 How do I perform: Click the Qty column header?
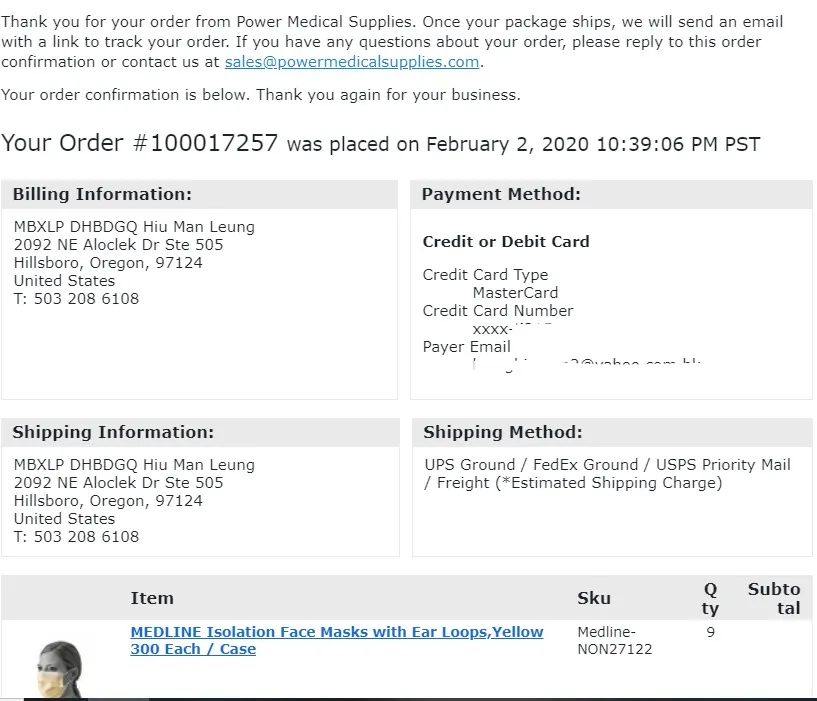pos(710,598)
